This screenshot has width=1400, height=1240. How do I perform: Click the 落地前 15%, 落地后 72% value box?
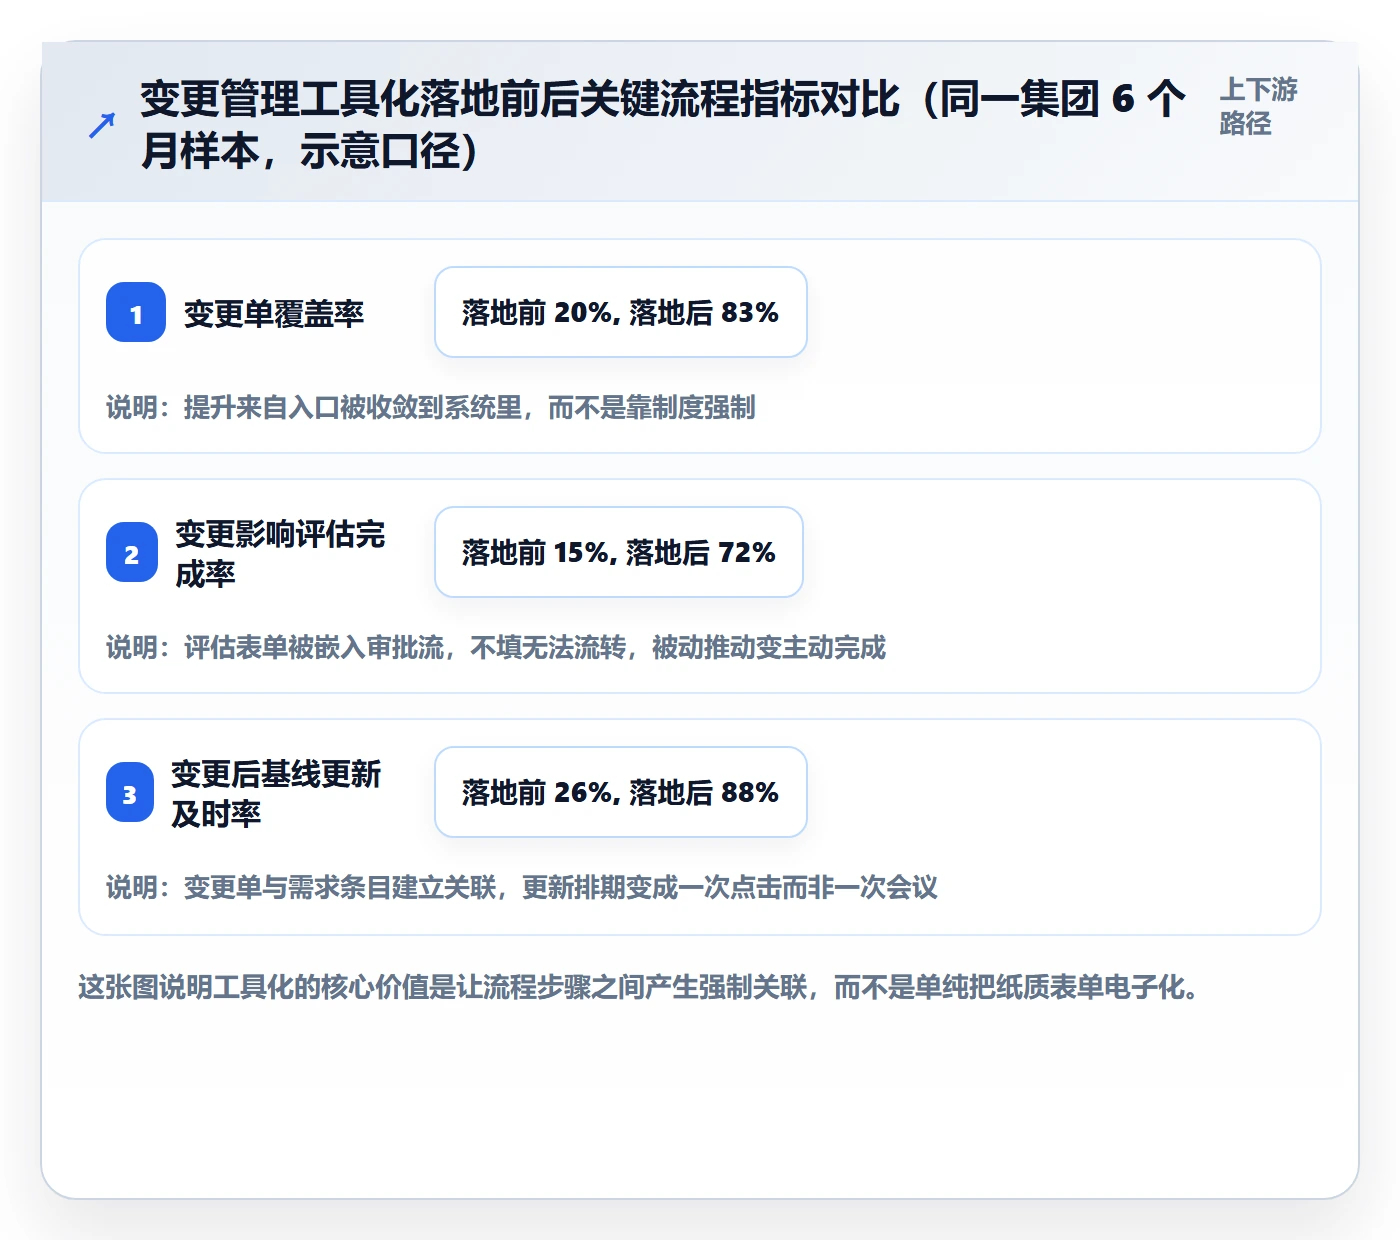[619, 552]
